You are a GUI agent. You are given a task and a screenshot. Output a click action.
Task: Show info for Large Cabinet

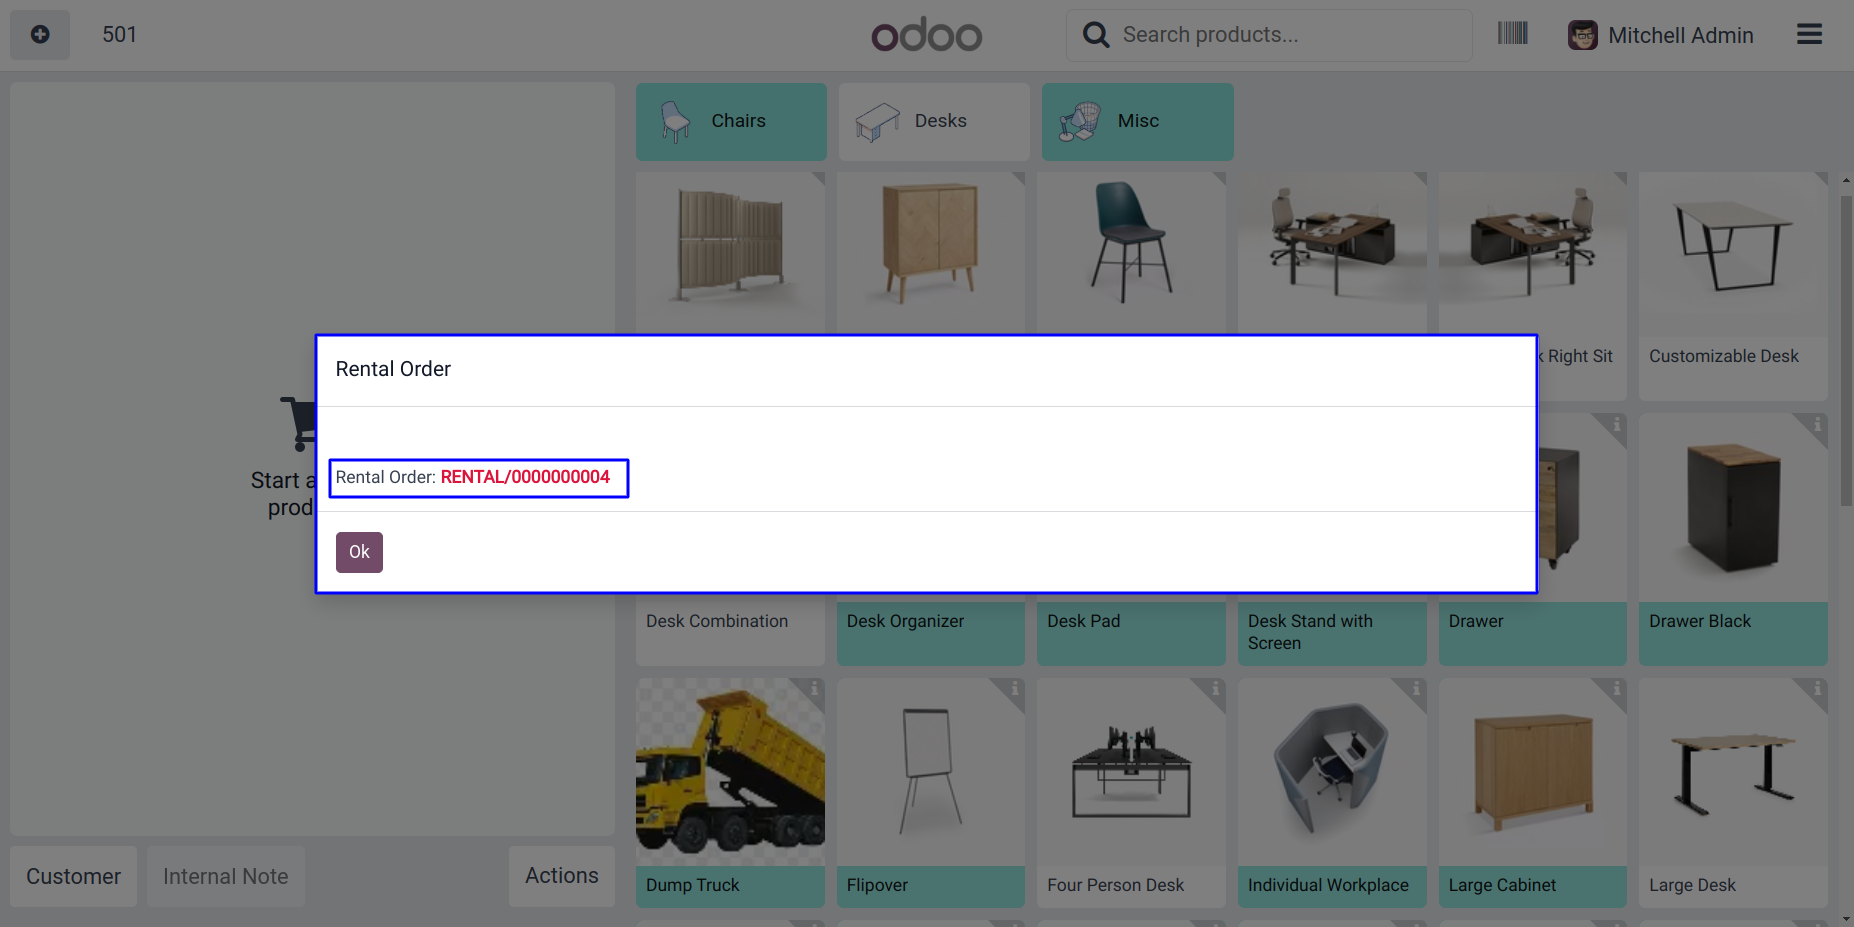tap(1616, 689)
